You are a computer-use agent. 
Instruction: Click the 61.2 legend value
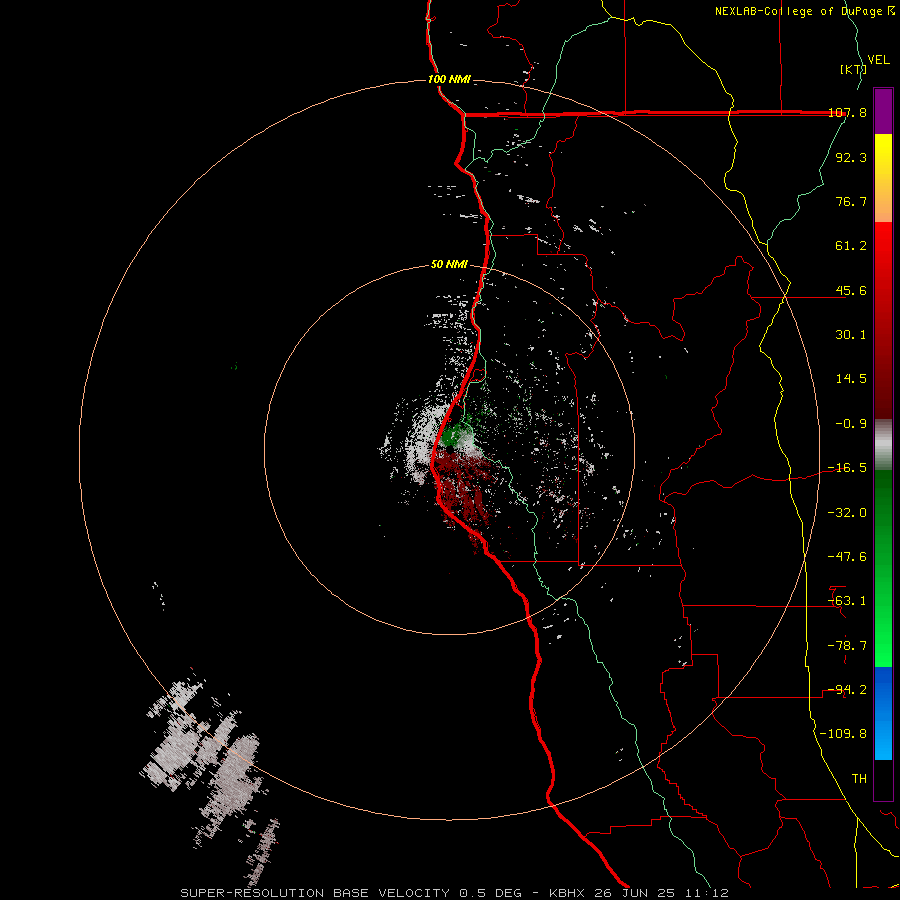click(x=851, y=246)
